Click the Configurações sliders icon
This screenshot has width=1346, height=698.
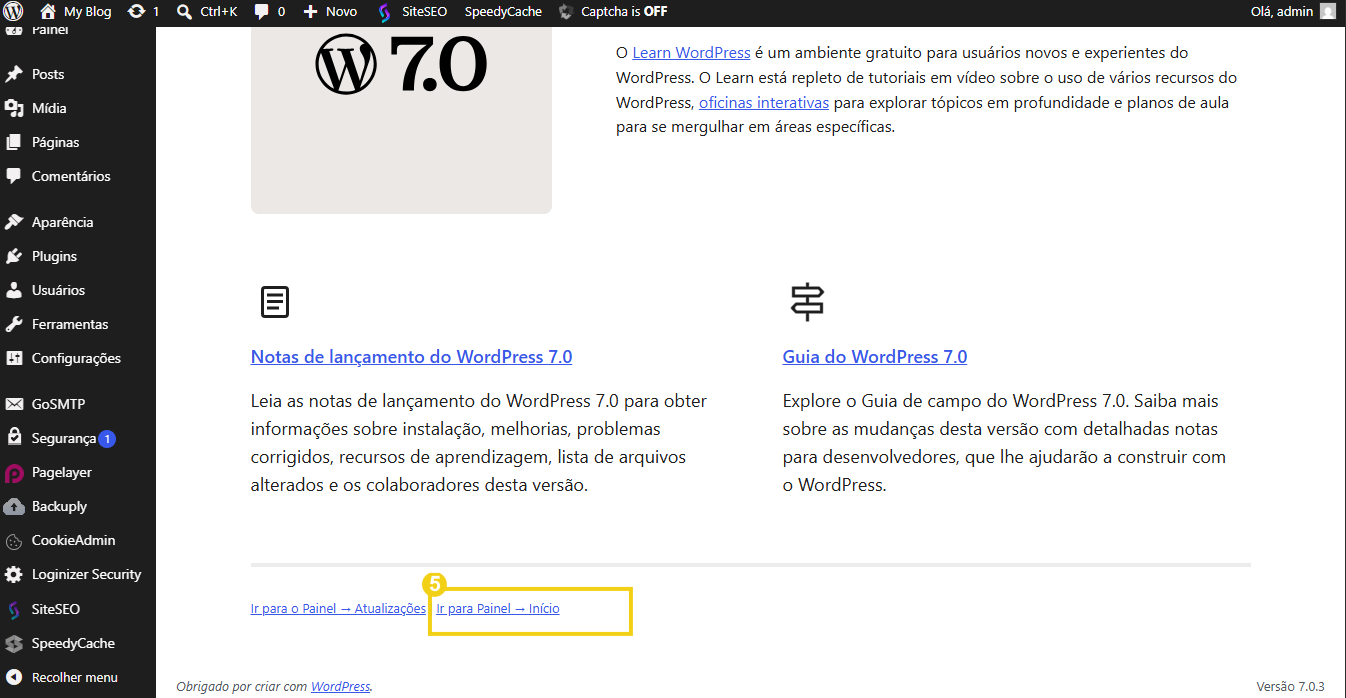pos(14,358)
